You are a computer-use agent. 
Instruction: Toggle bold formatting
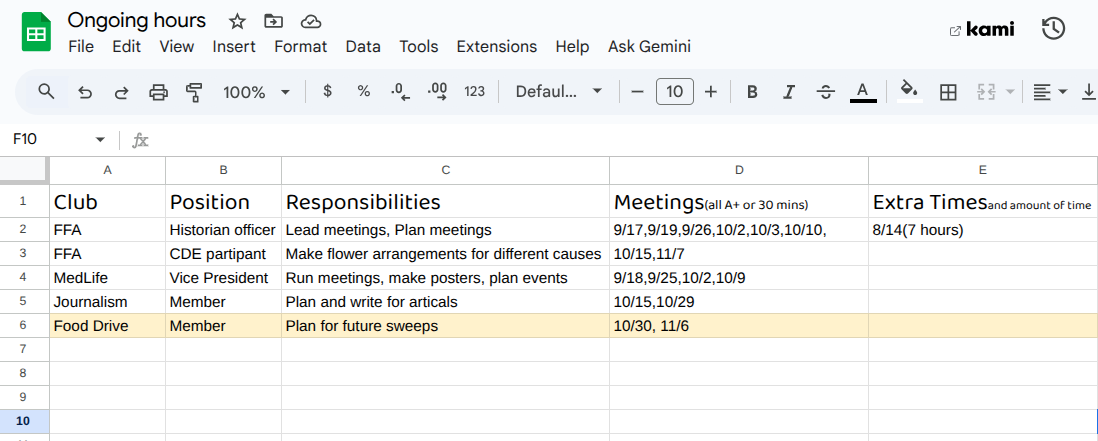(752, 92)
